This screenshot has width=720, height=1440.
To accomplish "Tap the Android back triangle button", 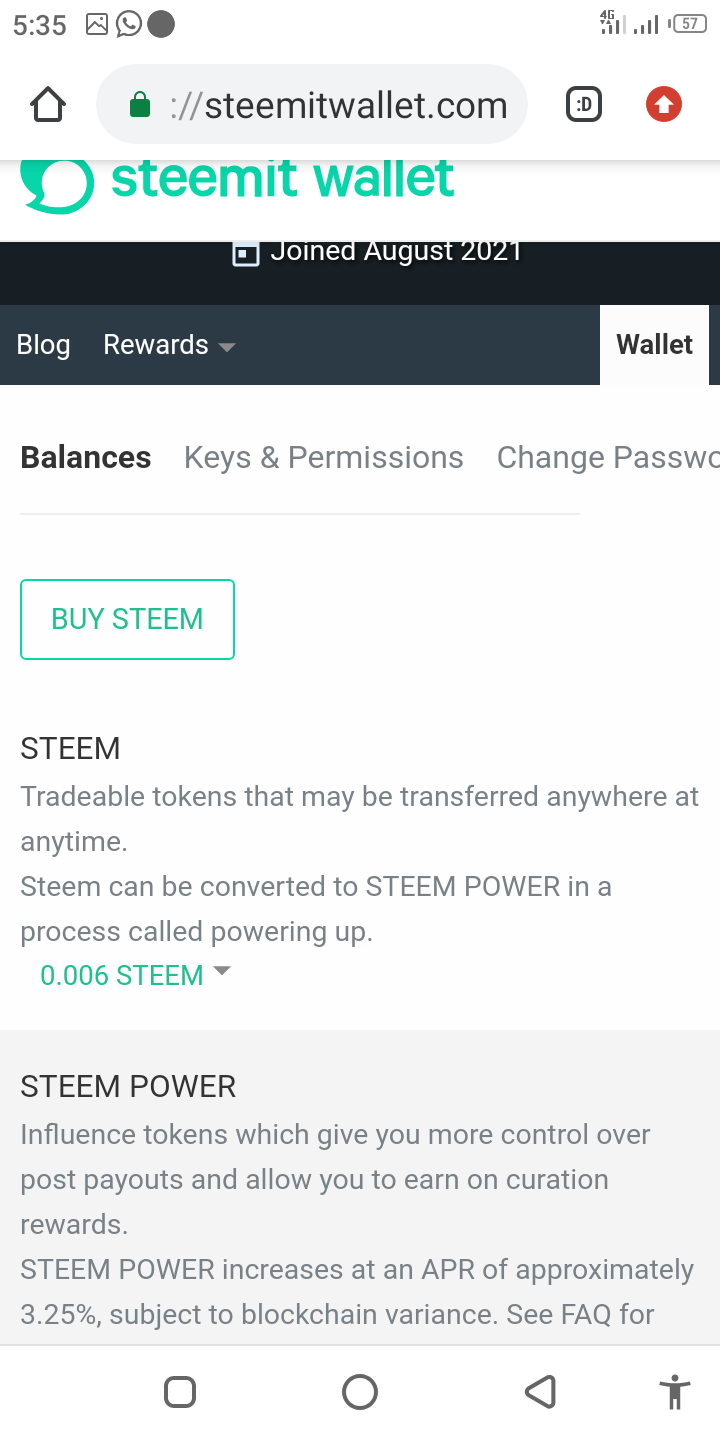I will pos(540,1392).
